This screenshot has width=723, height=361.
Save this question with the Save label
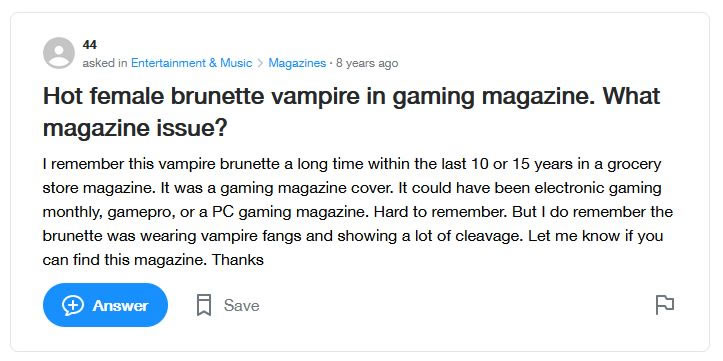[242, 305]
